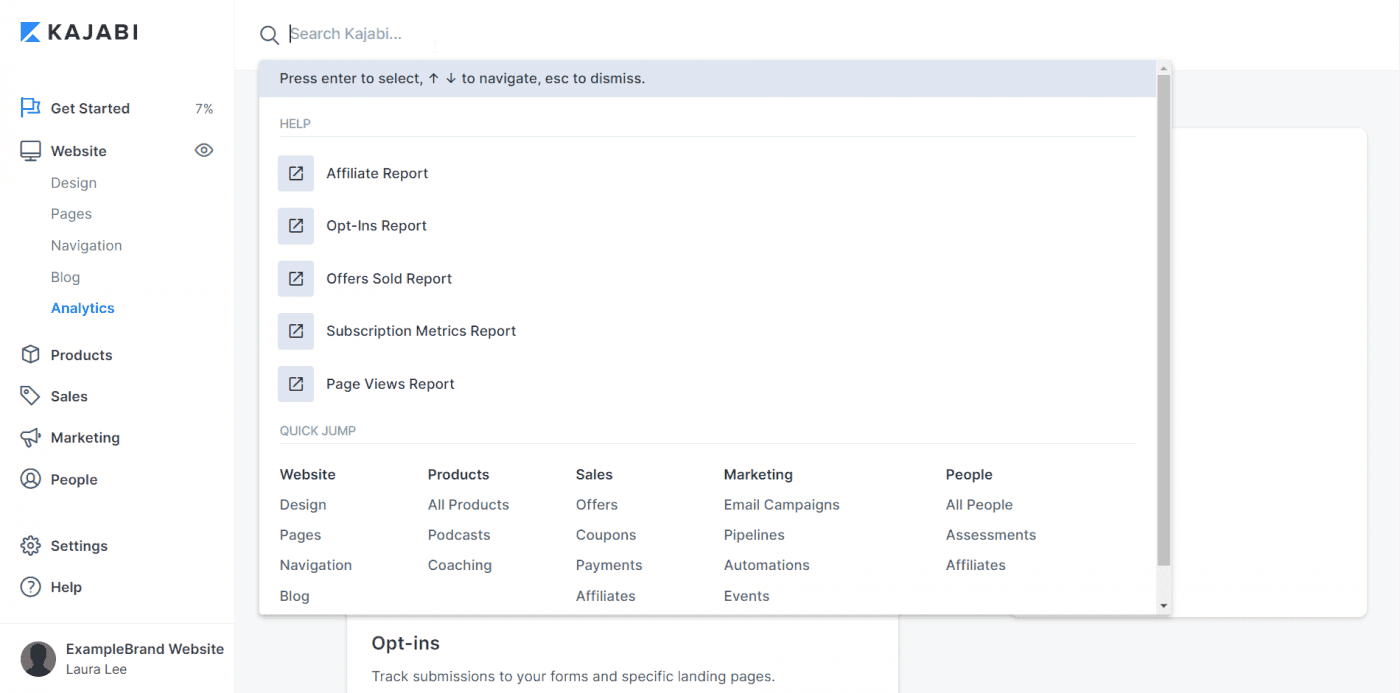Viewport: 1400px width, 693px height.
Task: Quick jump to All People
Action: (979, 505)
